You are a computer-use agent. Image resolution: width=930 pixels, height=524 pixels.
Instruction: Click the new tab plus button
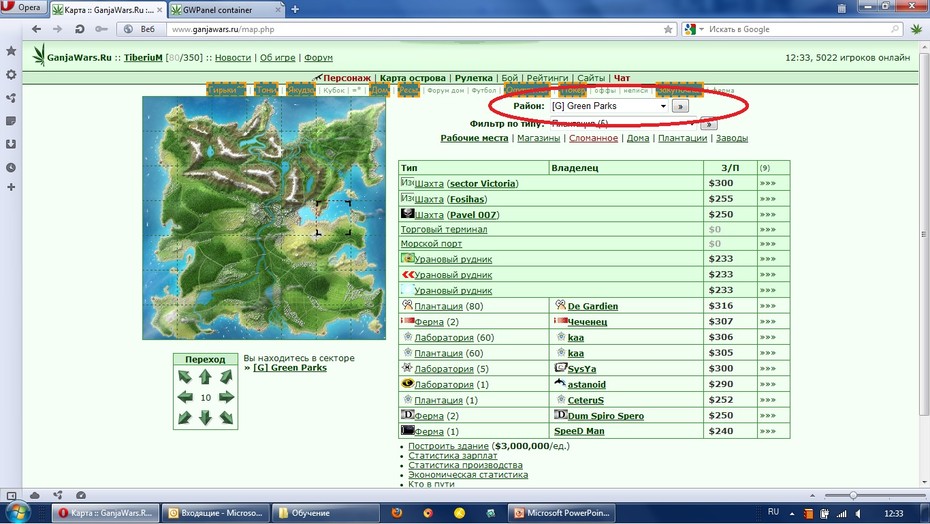click(295, 9)
